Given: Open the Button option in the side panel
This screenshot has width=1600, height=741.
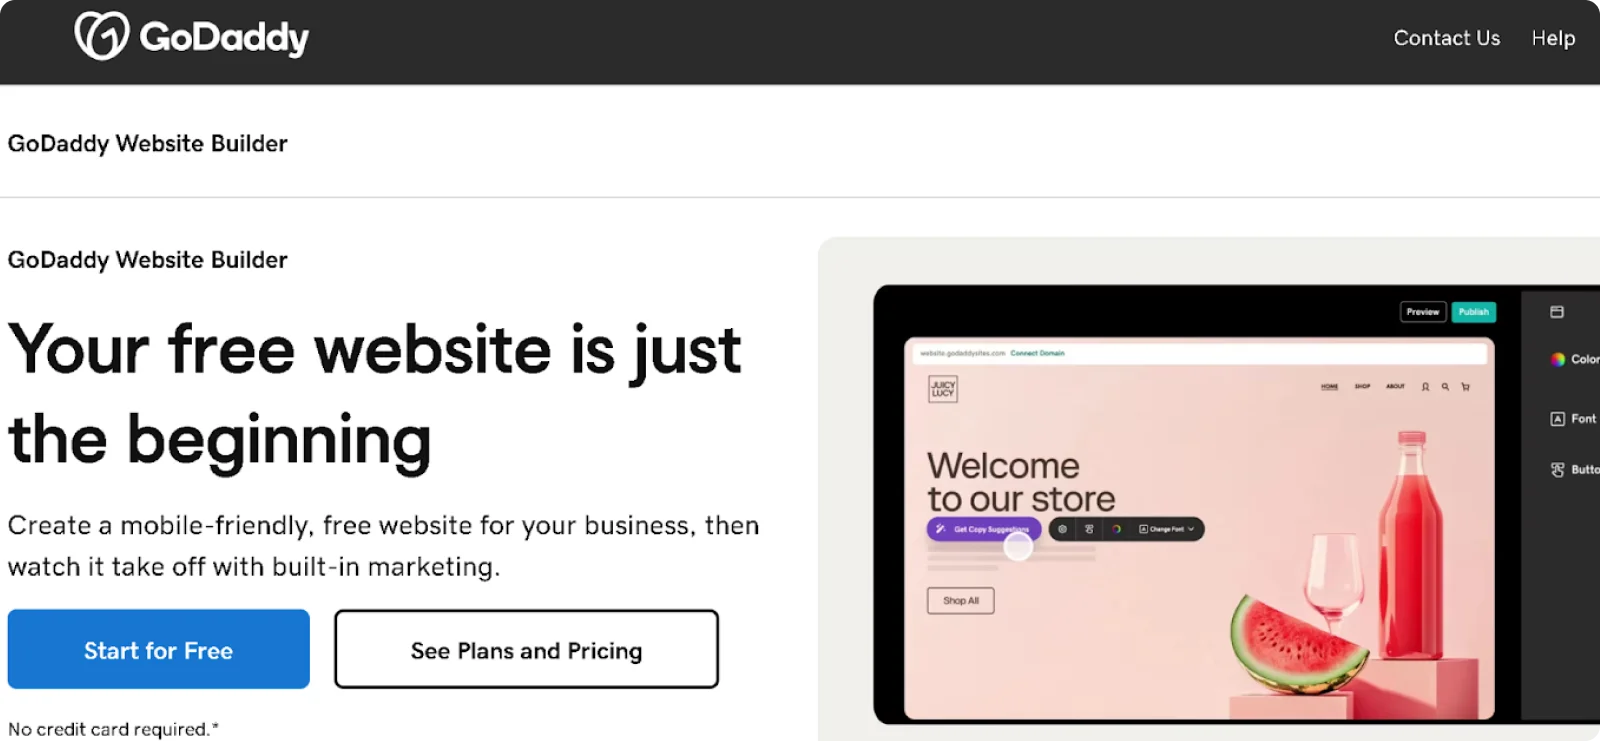Looking at the screenshot, I should 1573,470.
